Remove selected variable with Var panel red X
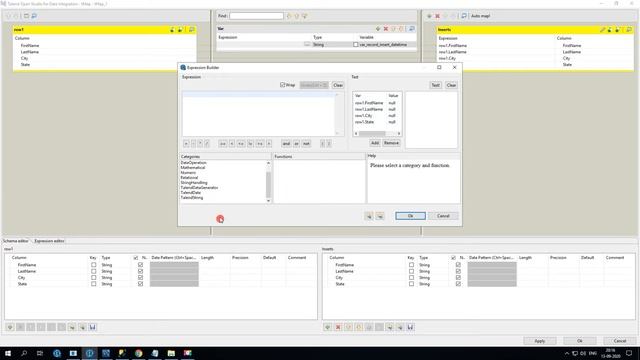This screenshot has height=360, width=640. (385, 29)
